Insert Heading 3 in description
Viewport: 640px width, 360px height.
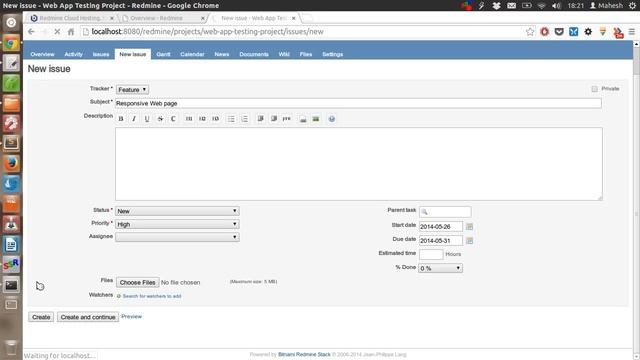click(215, 119)
